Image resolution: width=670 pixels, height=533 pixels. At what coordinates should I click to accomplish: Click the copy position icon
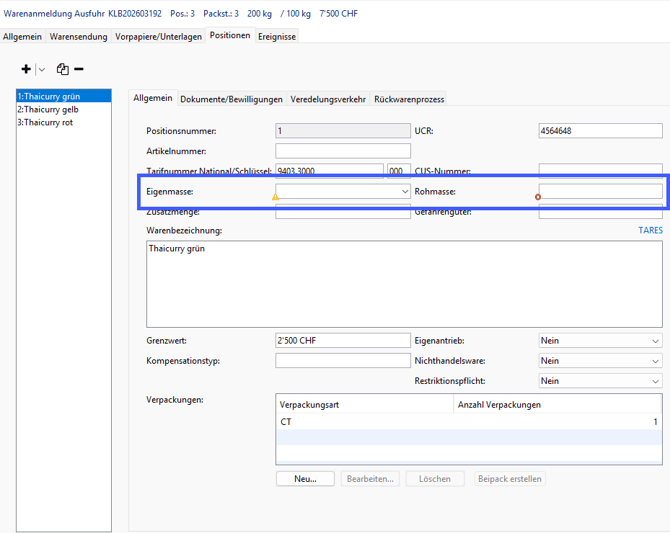pos(62,69)
